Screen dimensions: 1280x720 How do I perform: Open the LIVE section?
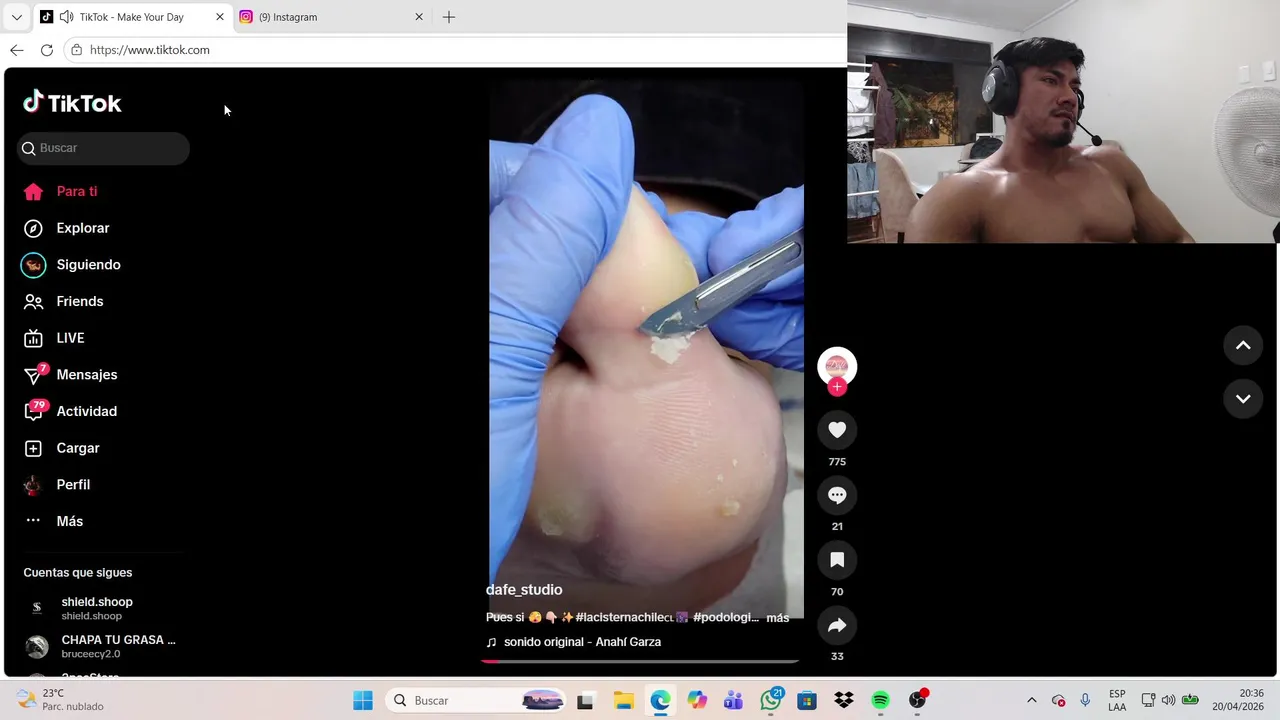point(54,338)
